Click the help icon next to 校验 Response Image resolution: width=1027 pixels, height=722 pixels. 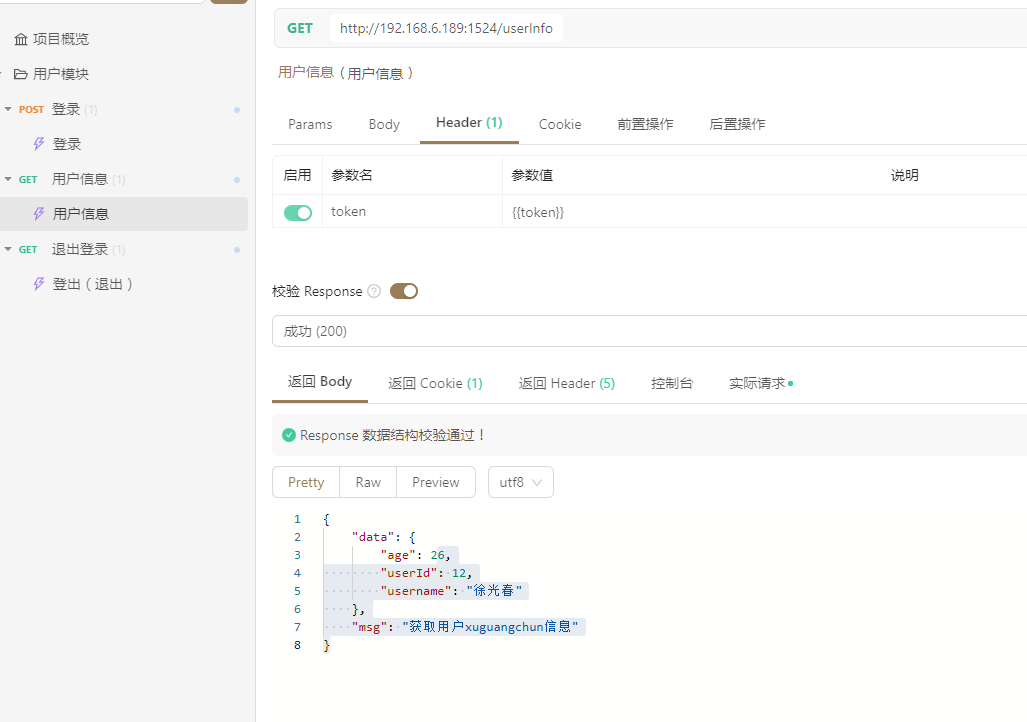click(374, 291)
